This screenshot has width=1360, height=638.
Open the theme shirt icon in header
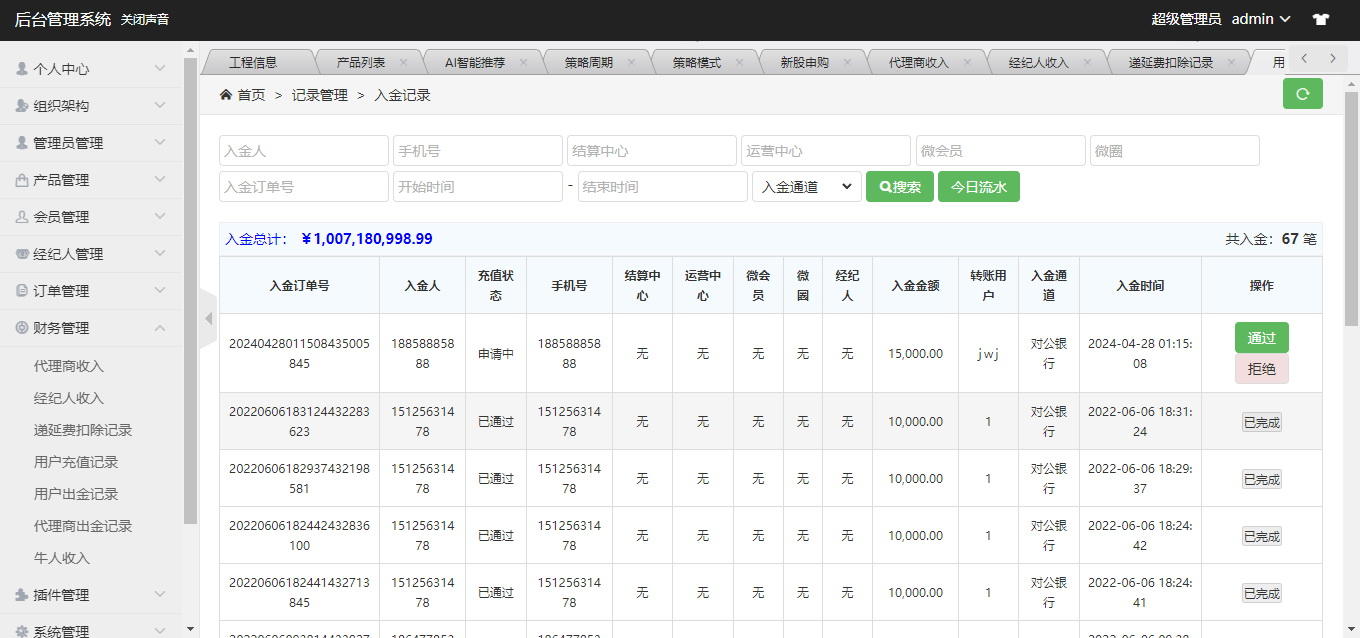point(1320,19)
